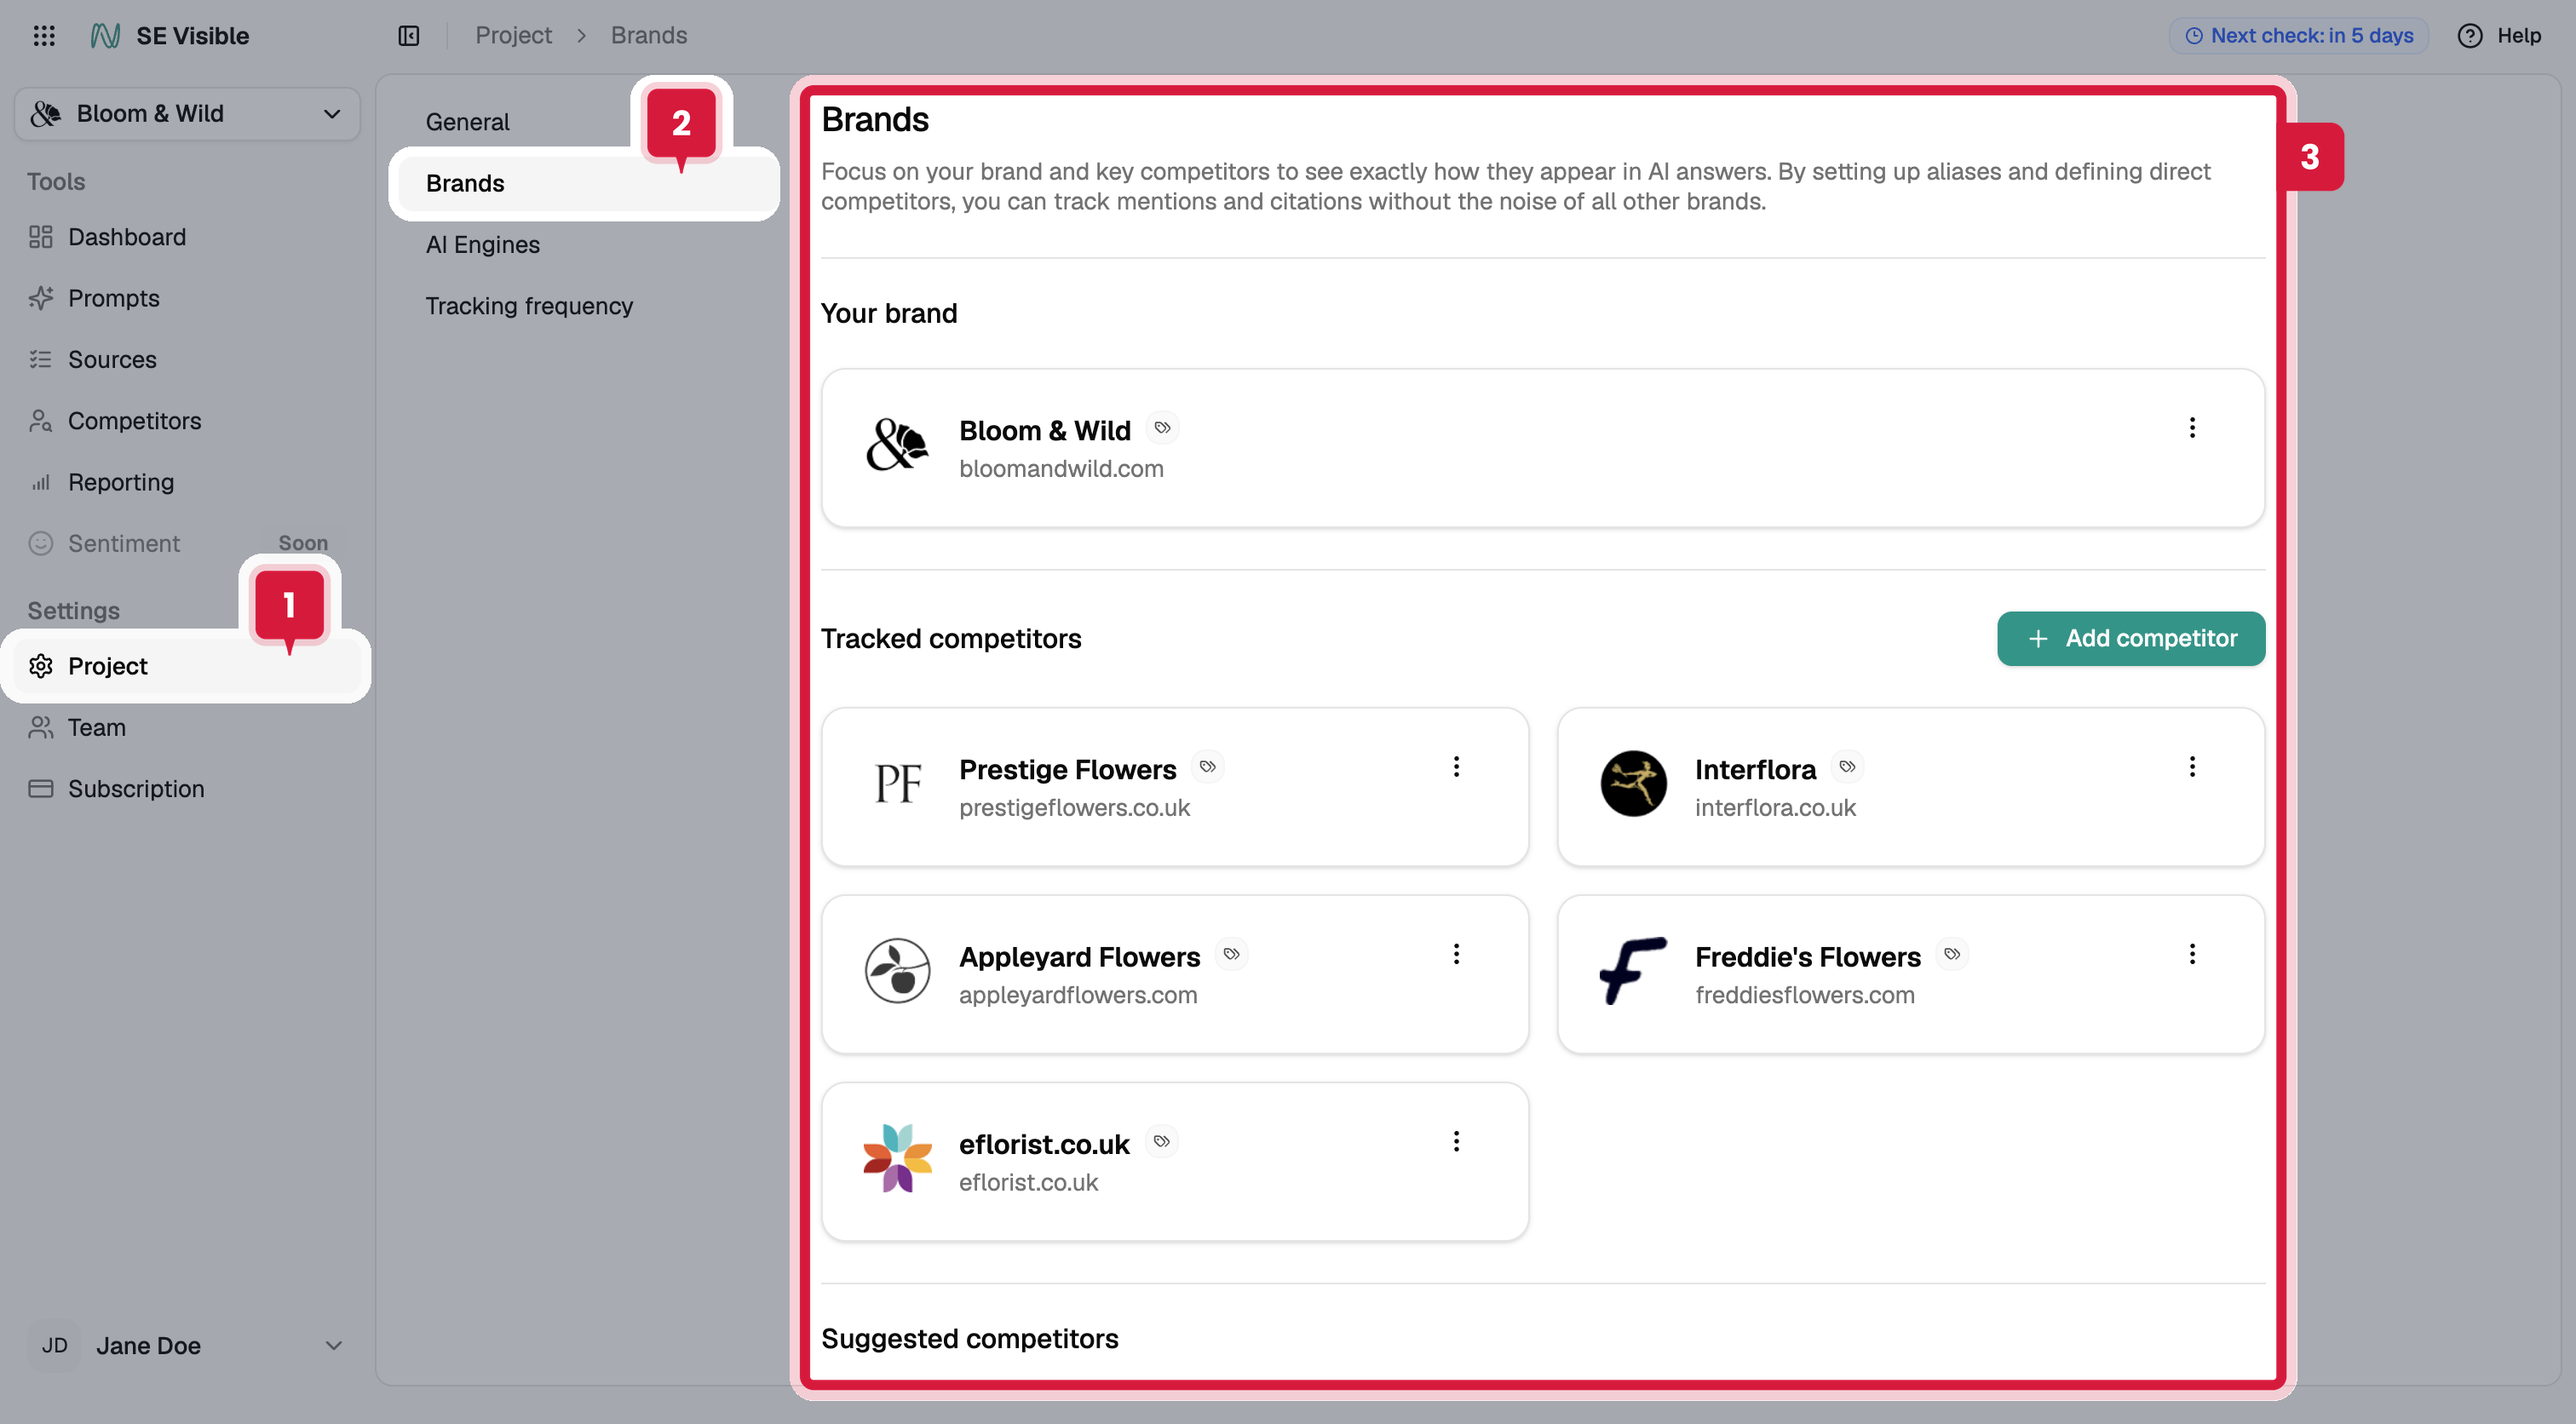Click the eflorist.co.uk colorful logo
Image resolution: width=2576 pixels, height=1424 pixels.
pyautogui.click(x=897, y=1158)
